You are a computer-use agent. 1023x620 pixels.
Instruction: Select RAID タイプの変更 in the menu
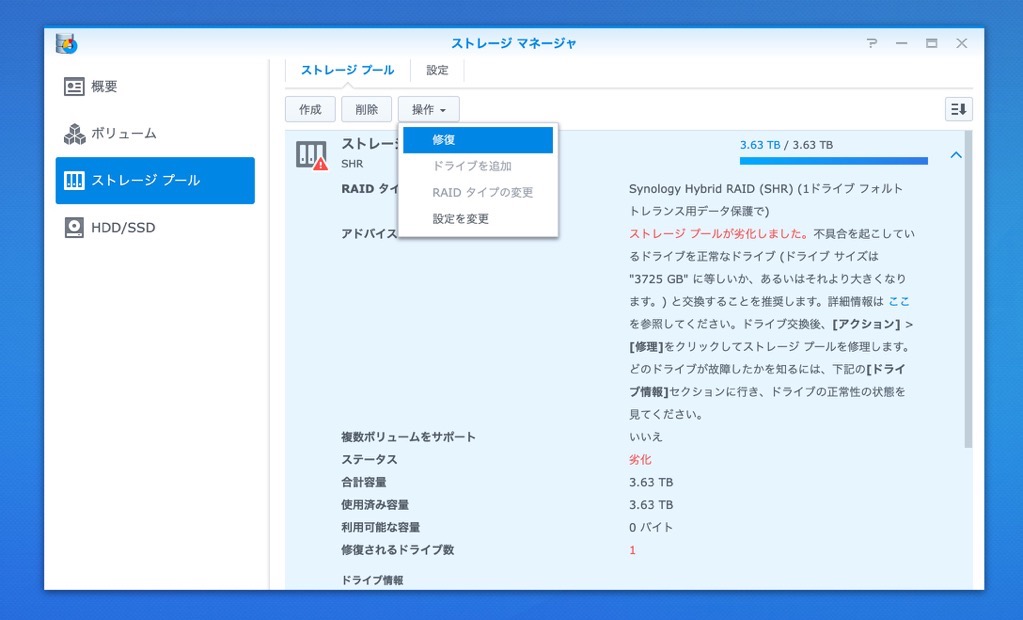click(x=478, y=193)
